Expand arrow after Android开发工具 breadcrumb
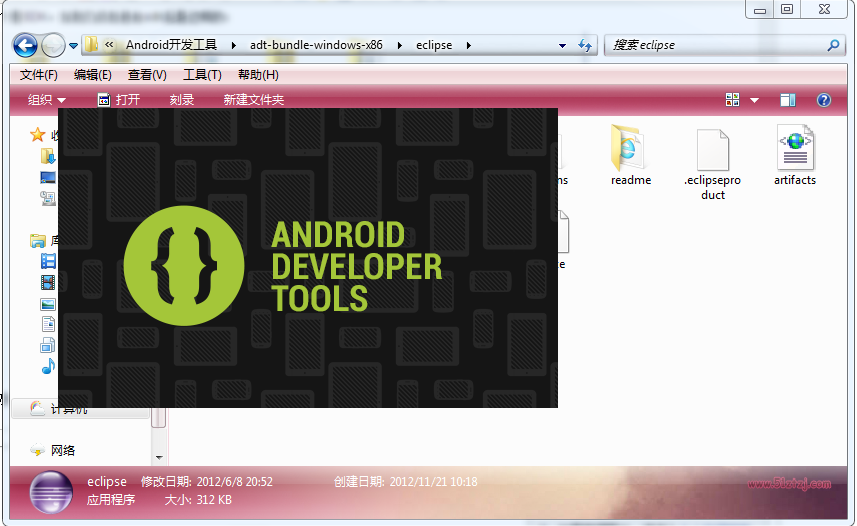 click(234, 45)
